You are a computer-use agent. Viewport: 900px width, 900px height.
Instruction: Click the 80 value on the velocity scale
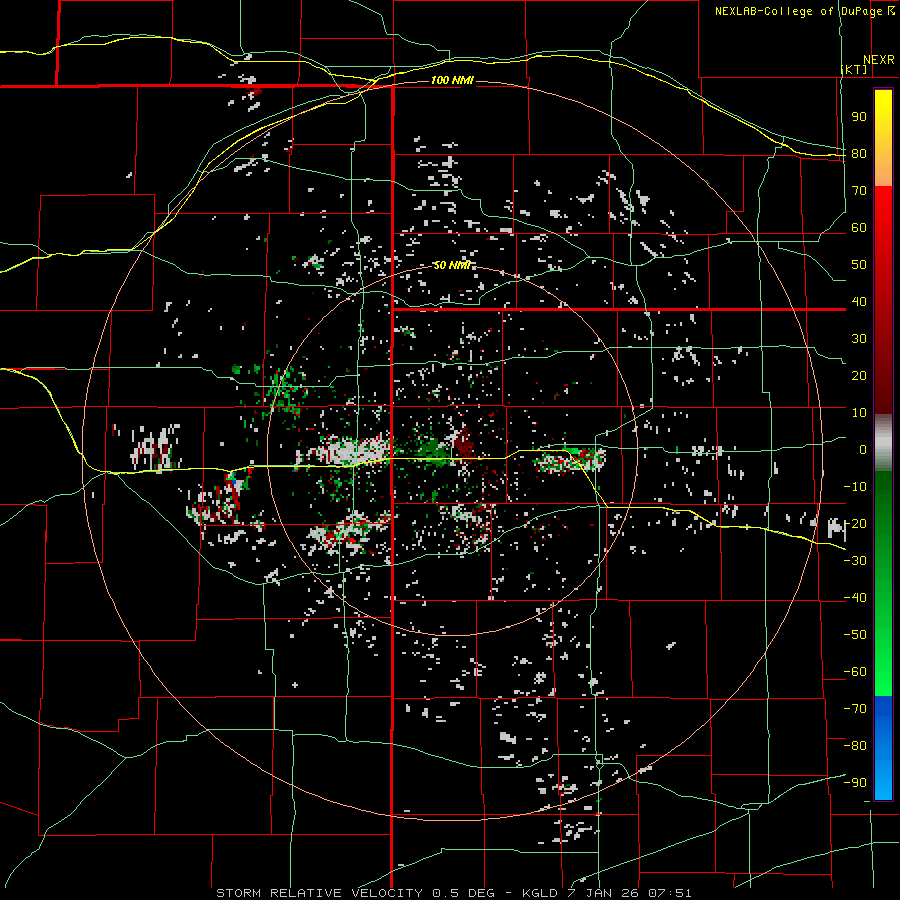tap(859, 154)
